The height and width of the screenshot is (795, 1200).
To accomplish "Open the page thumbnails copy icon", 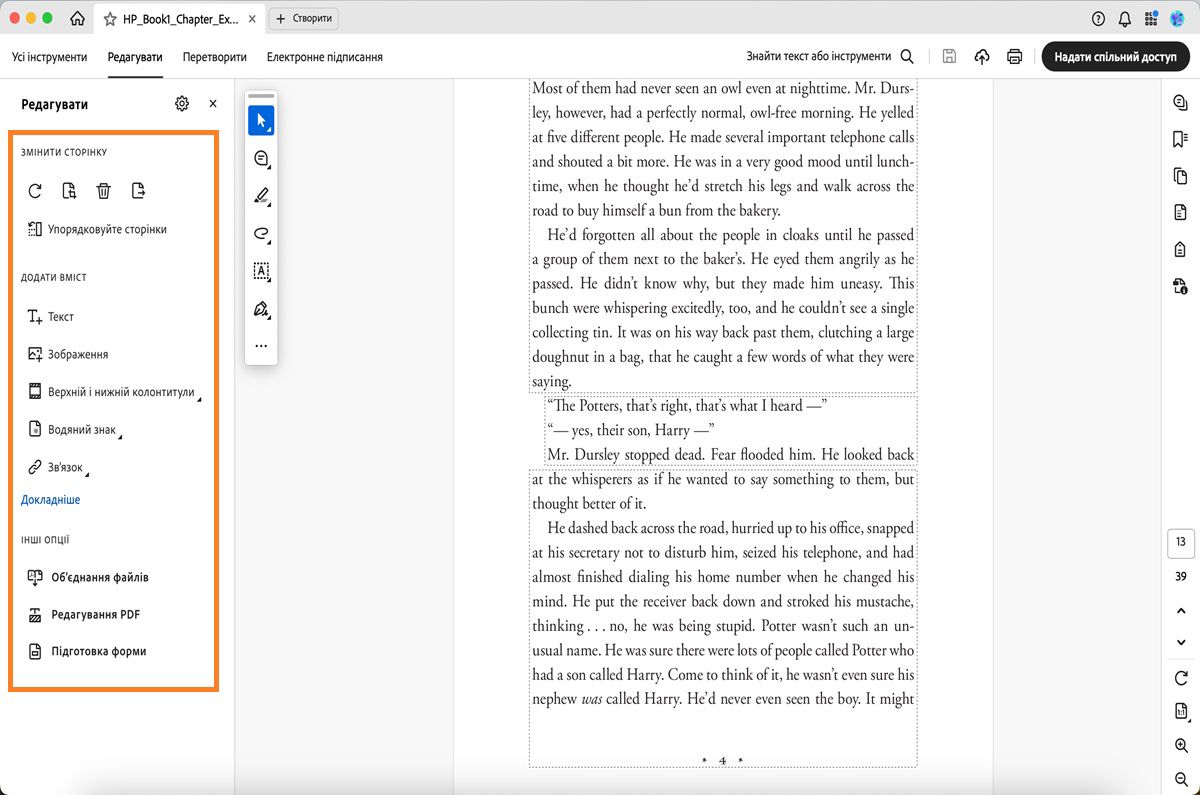I will pos(1181,176).
